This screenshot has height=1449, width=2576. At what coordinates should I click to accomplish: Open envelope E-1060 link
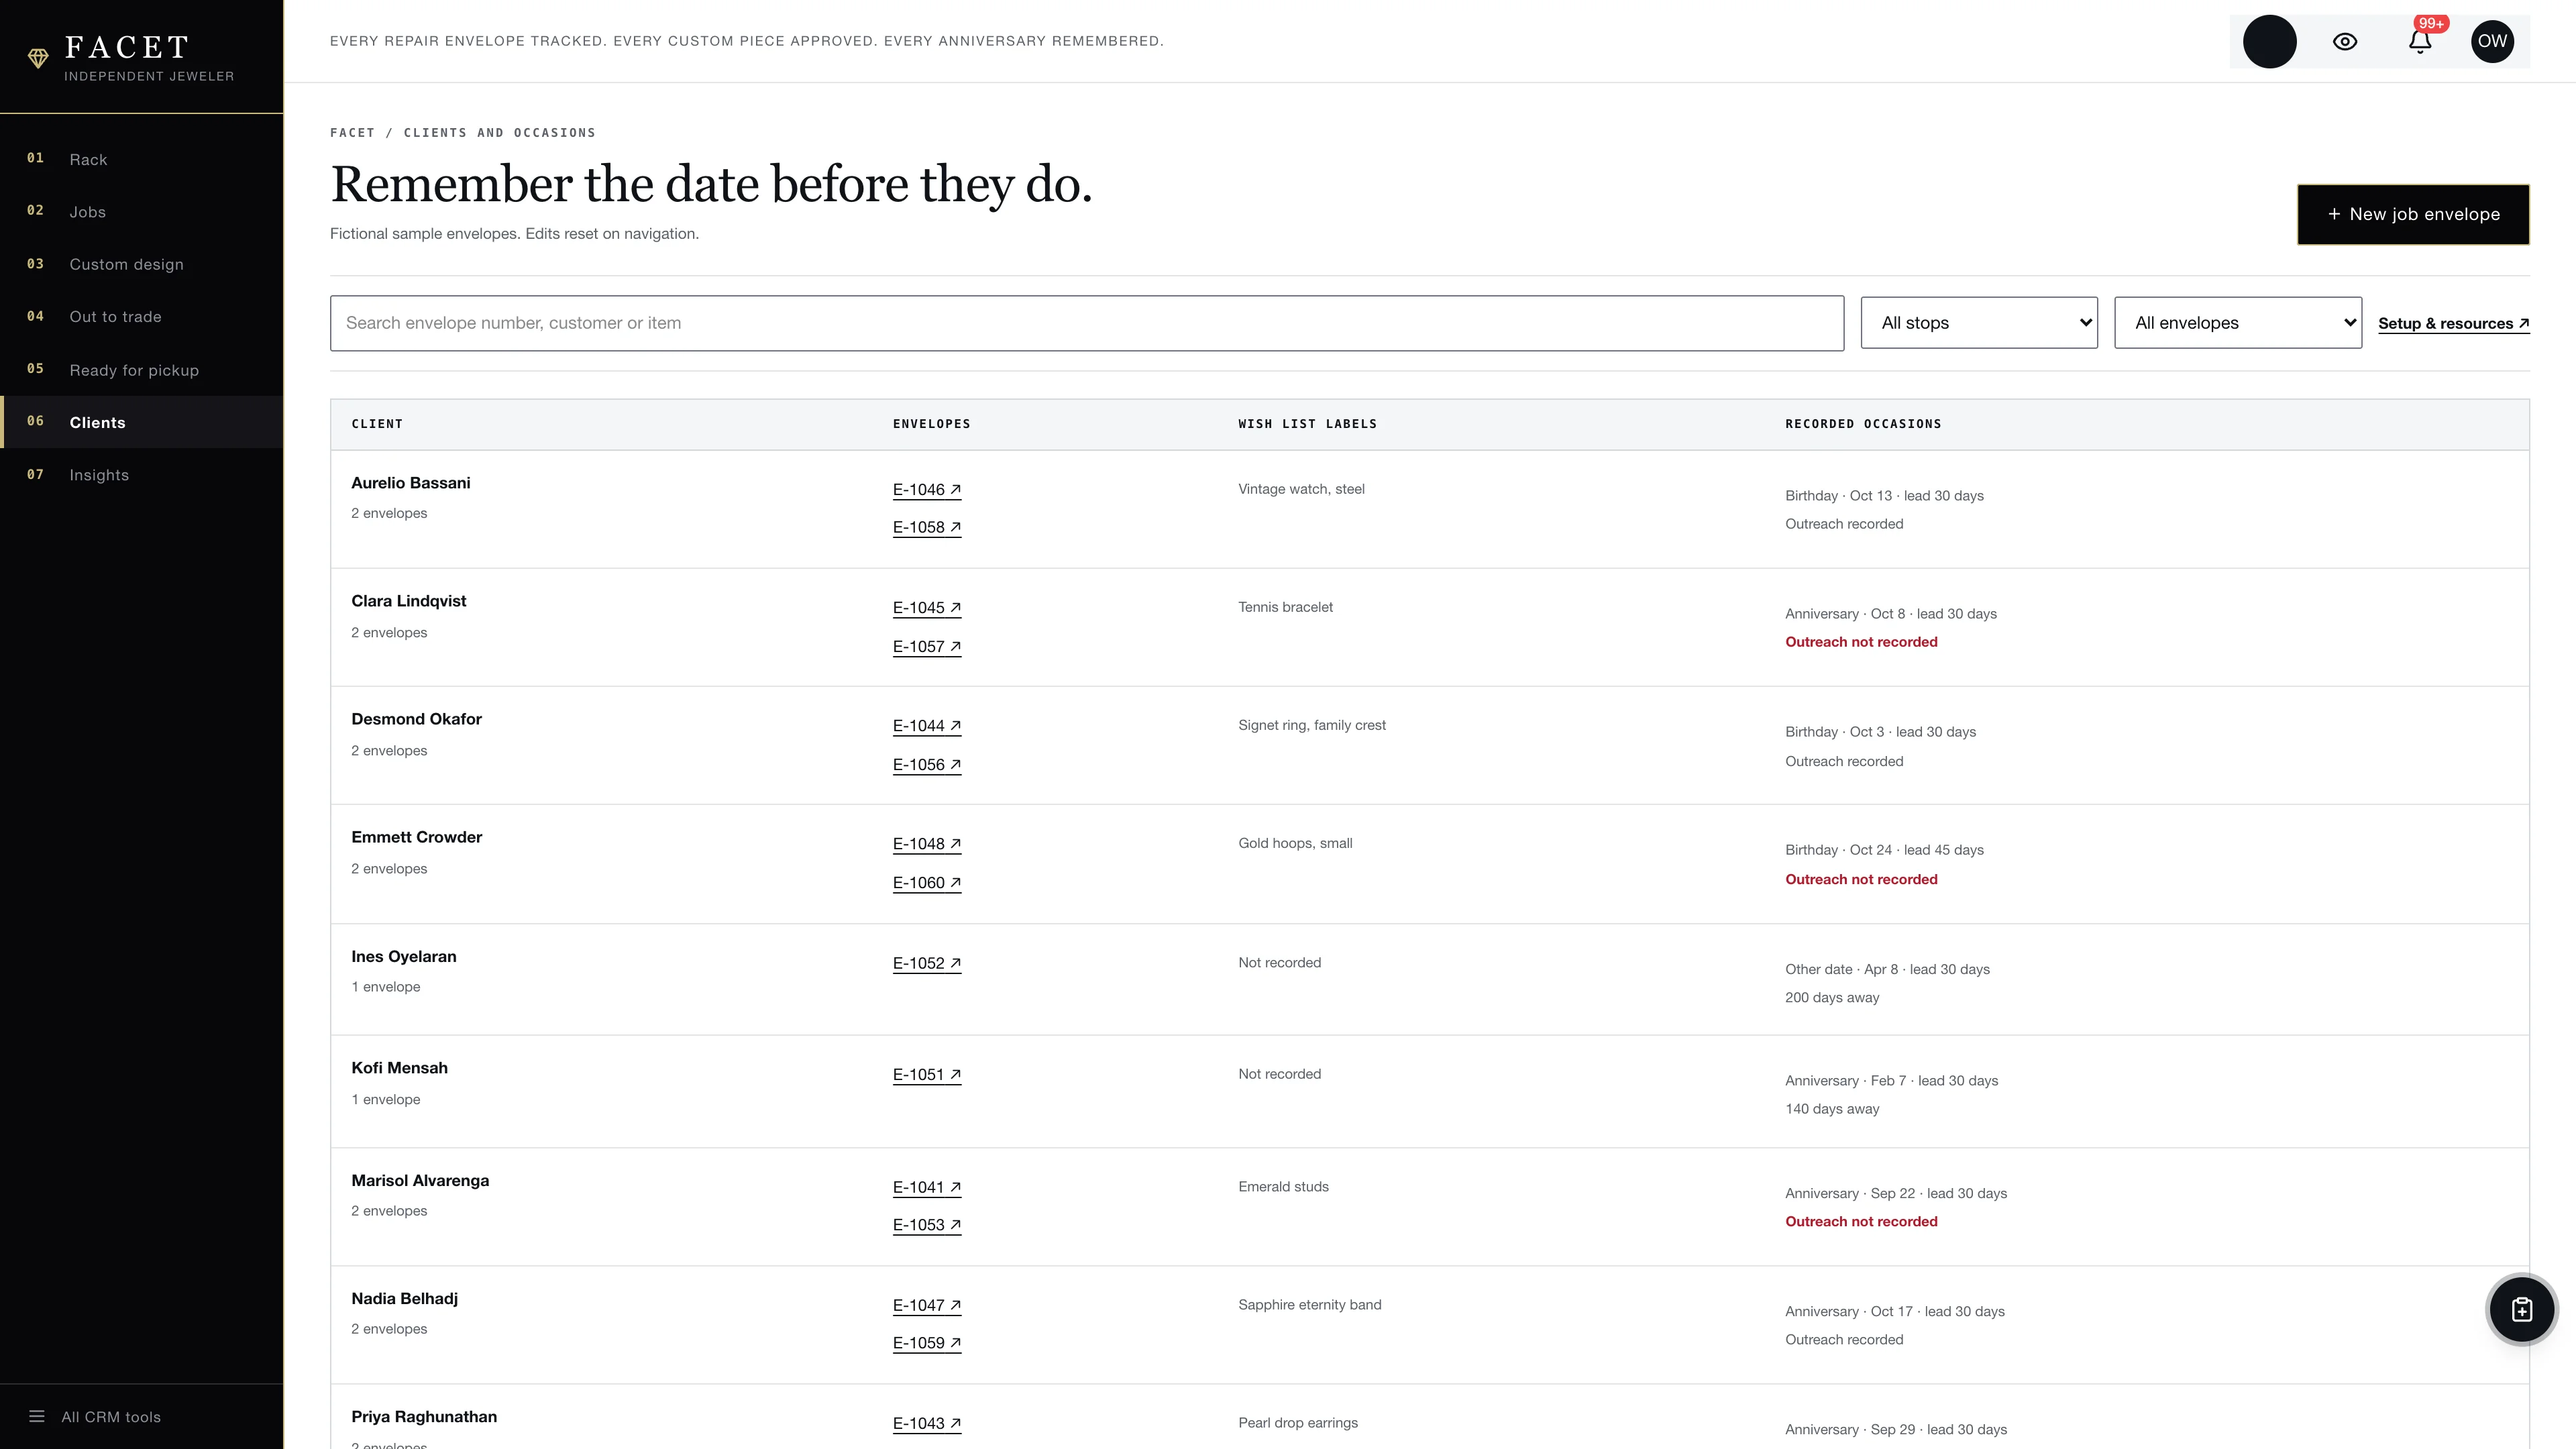pyautogui.click(x=926, y=883)
